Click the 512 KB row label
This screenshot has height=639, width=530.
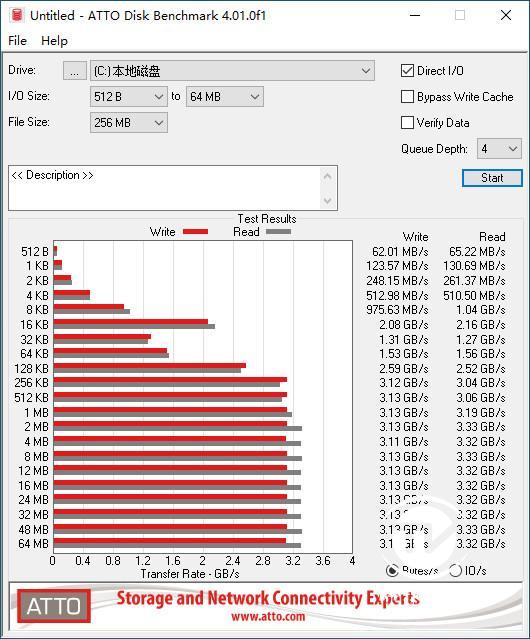[31, 397]
